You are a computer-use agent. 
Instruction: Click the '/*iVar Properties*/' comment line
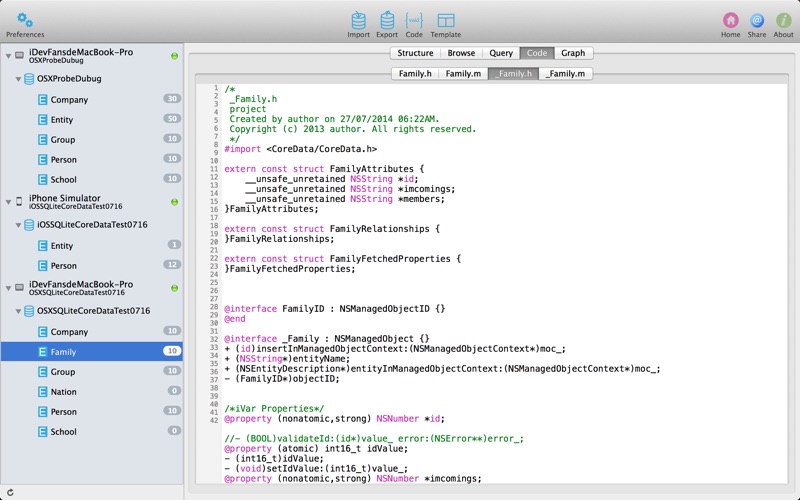click(x=274, y=409)
